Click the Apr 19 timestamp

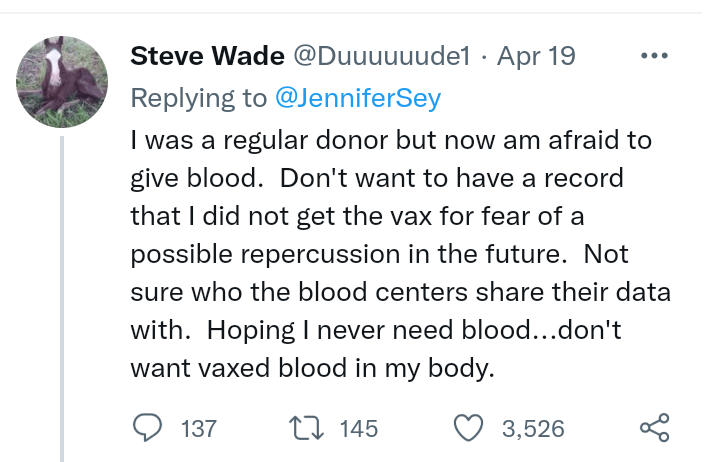tap(537, 56)
